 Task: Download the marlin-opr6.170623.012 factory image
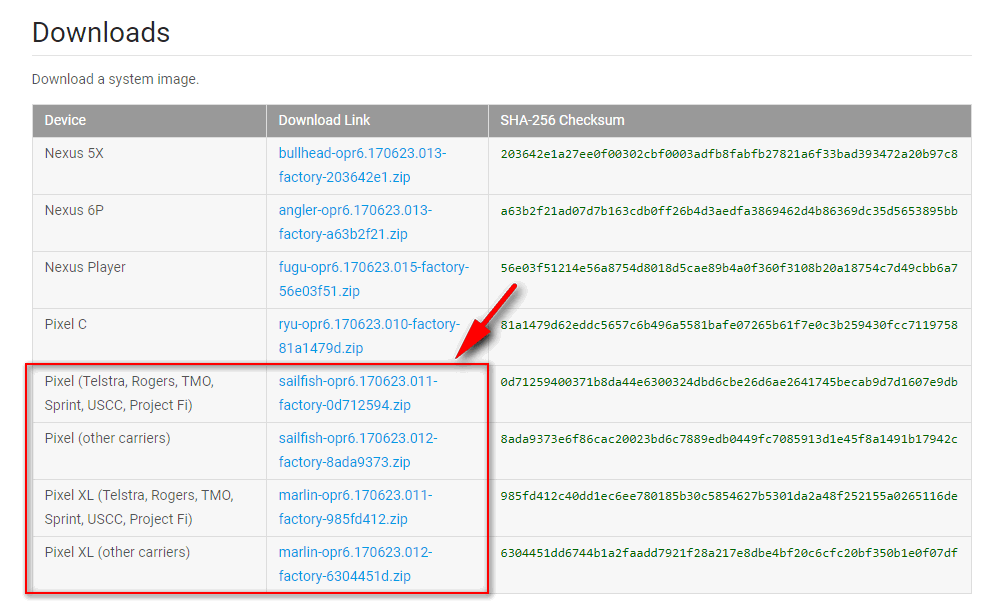coord(355,564)
